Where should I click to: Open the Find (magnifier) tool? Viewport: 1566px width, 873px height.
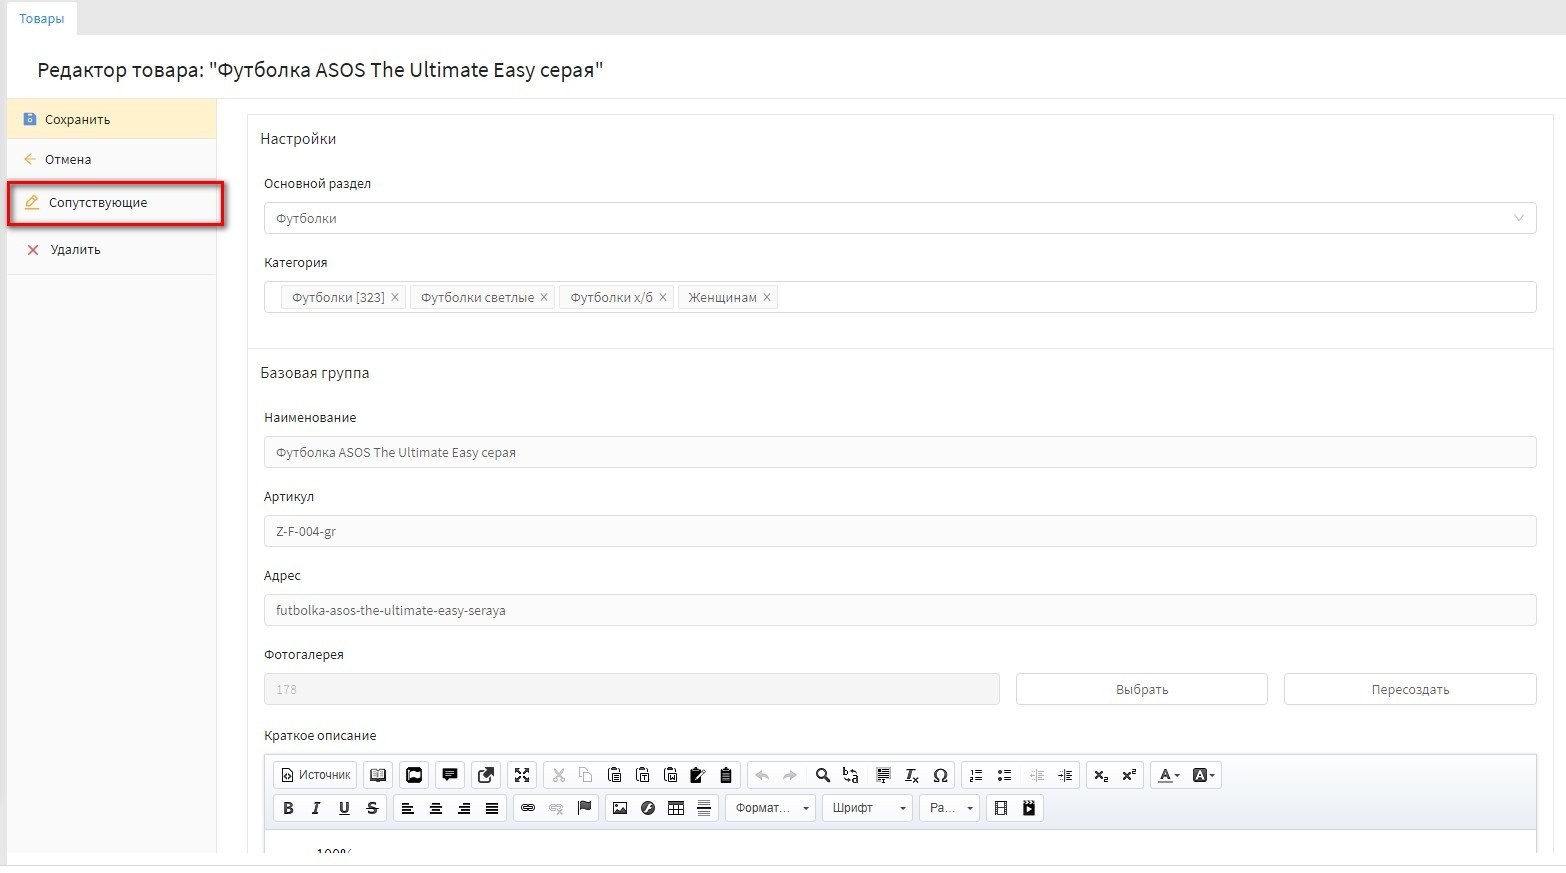(x=822, y=775)
